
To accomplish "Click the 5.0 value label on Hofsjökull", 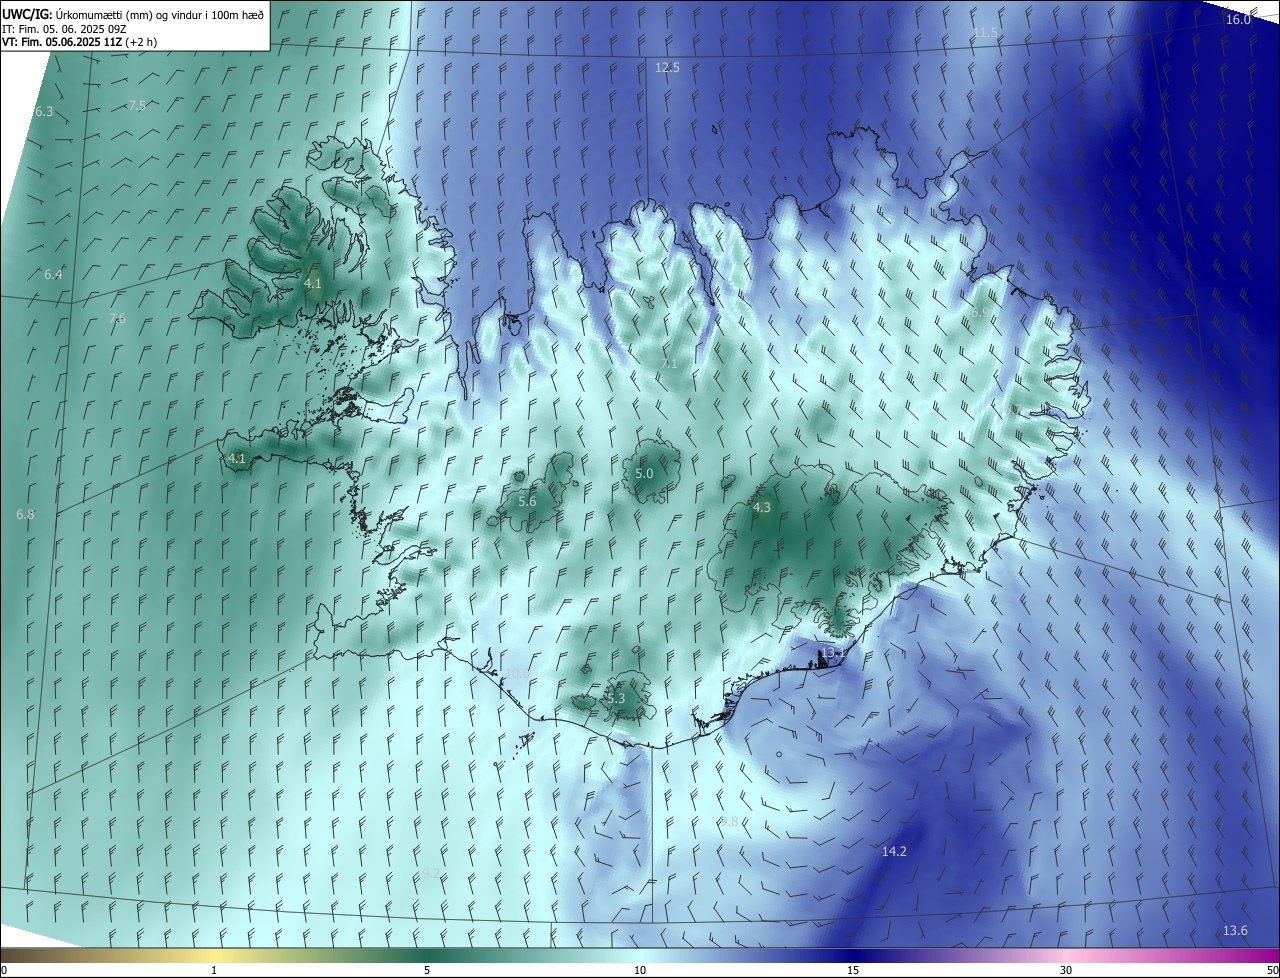I will [644, 474].
